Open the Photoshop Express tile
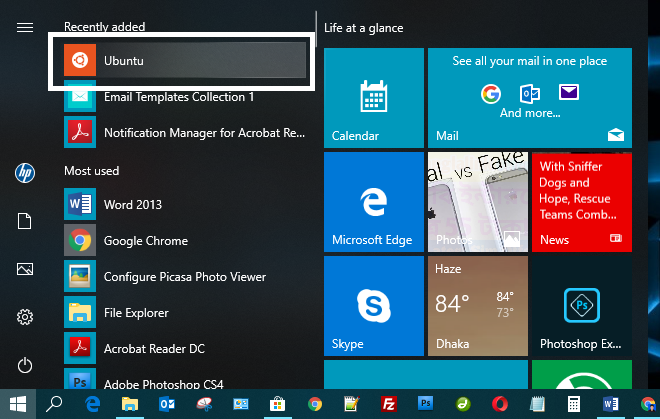This screenshot has width=660, height=419. tap(582, 306)
